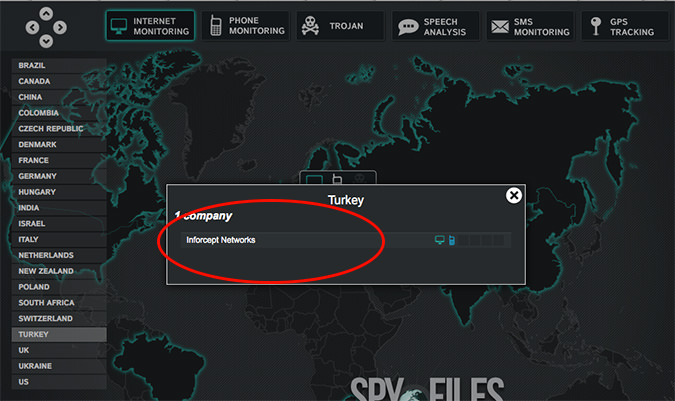
Task: Click the phone icon in Inforcept Networks row
Action: [x=451, y=240]
